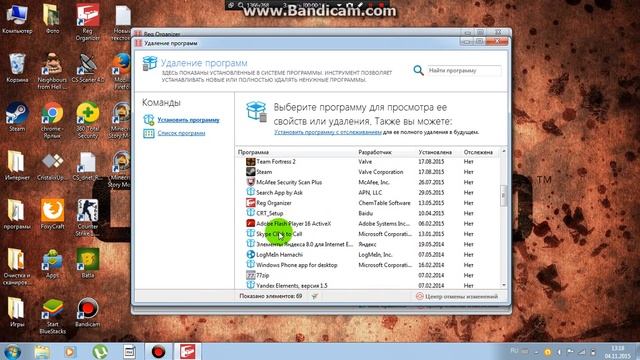This screenshot has width=640, height=360.
Task: Click the filter funnel icon in status bar
Action: (315, 296)
